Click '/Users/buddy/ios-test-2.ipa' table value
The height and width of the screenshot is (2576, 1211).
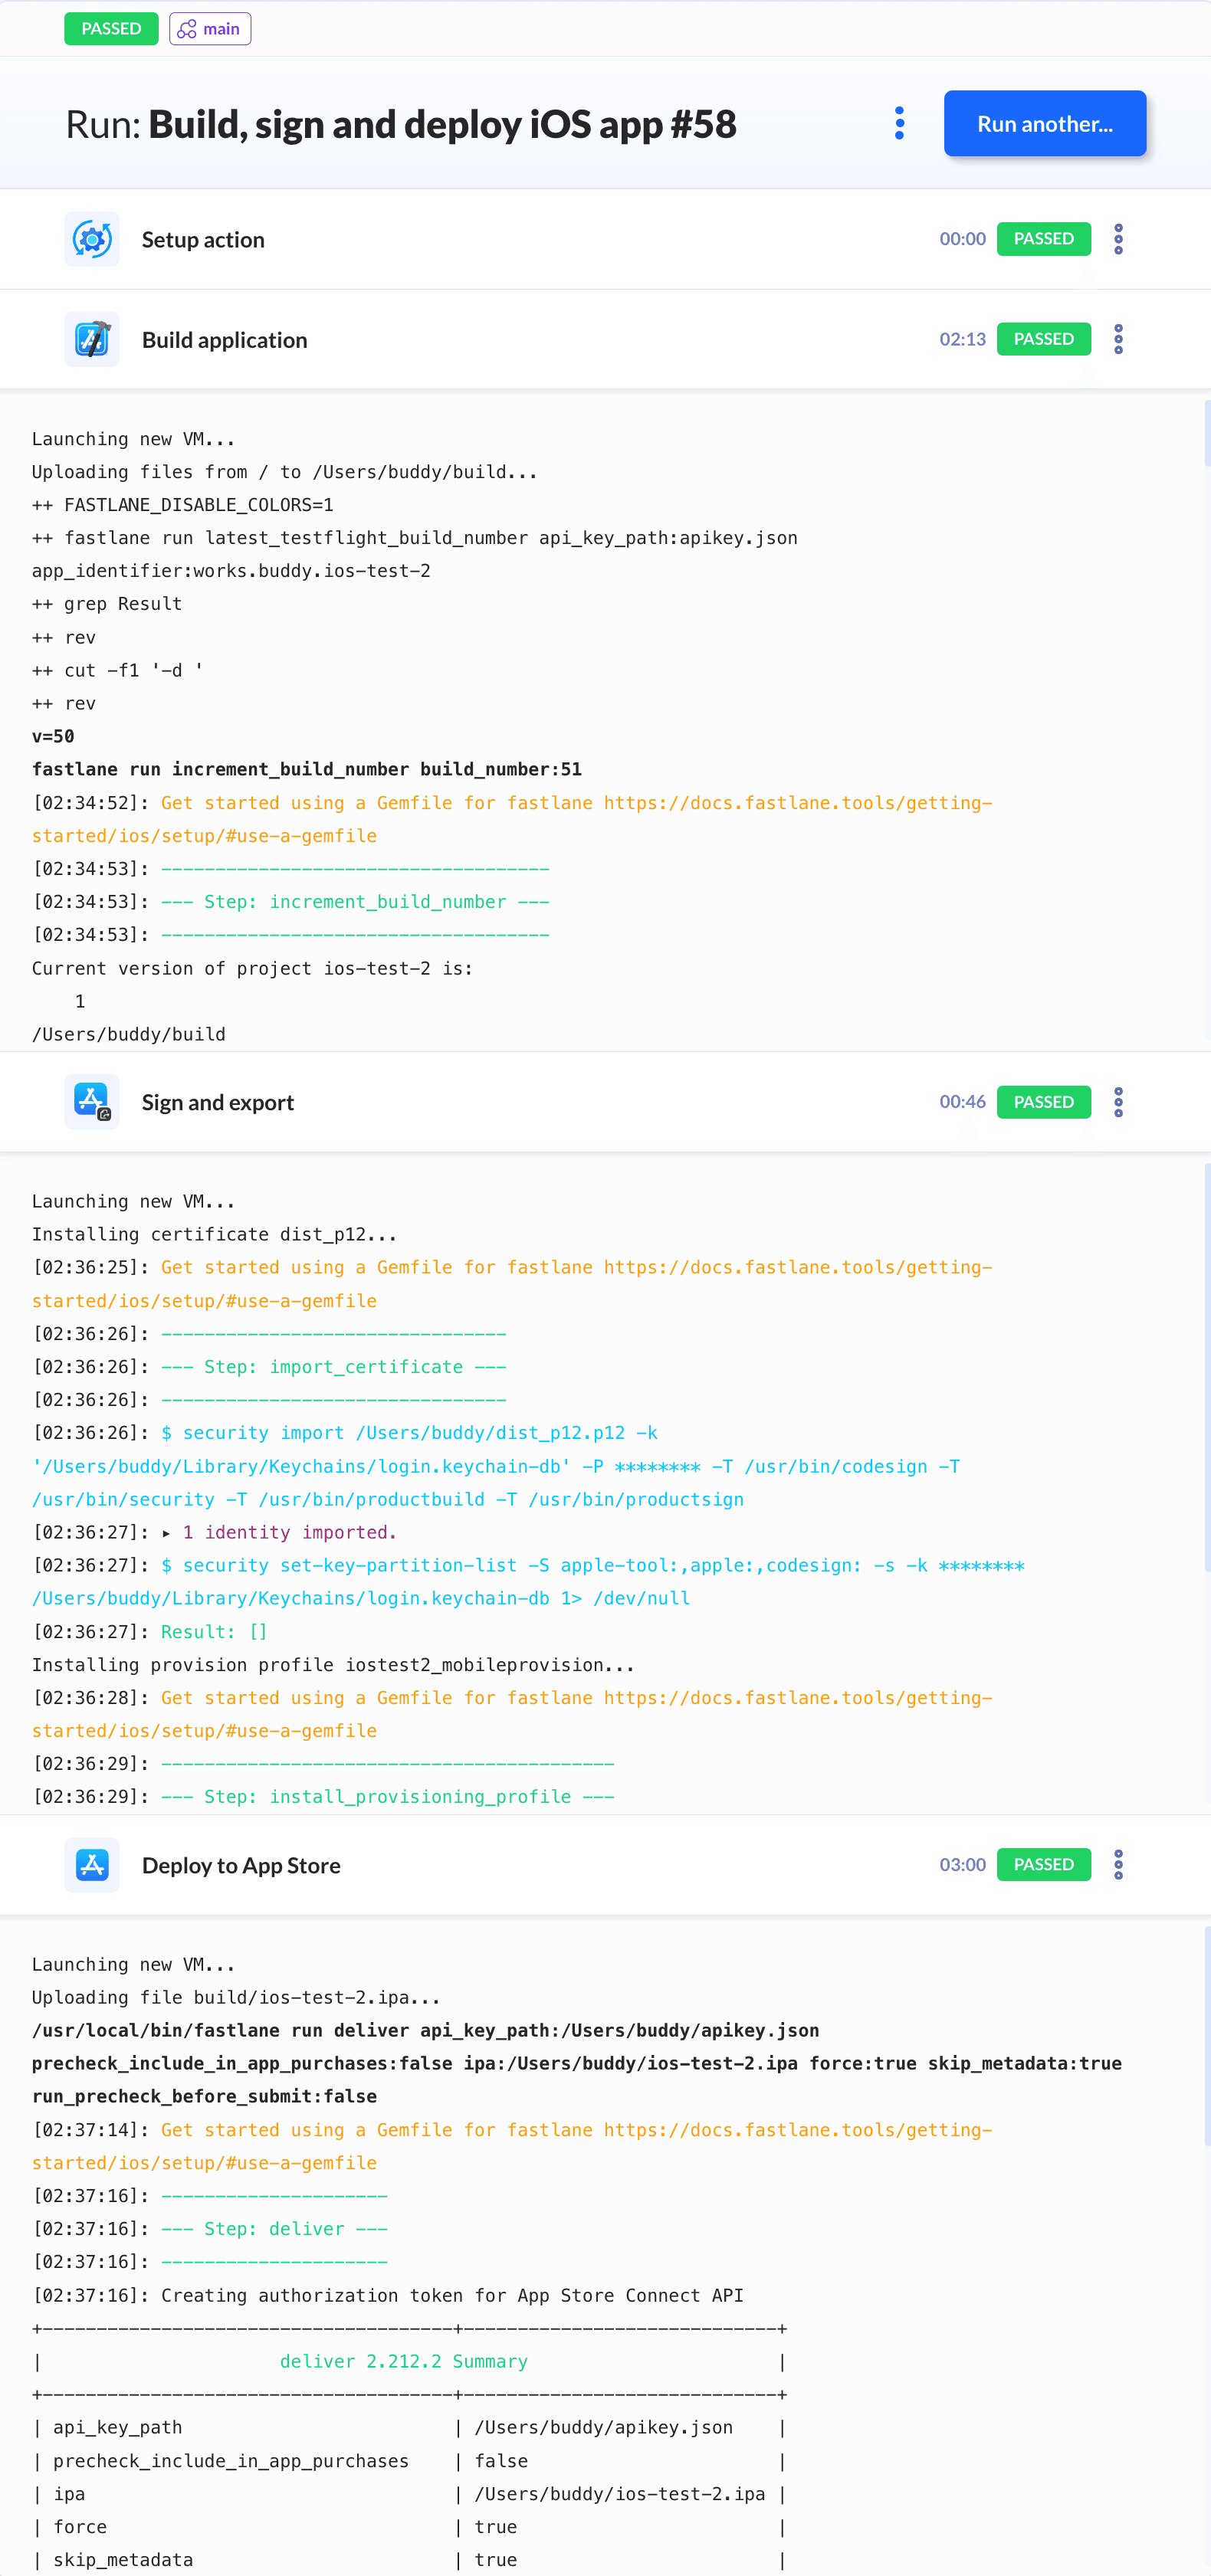tap(620, 2494)
